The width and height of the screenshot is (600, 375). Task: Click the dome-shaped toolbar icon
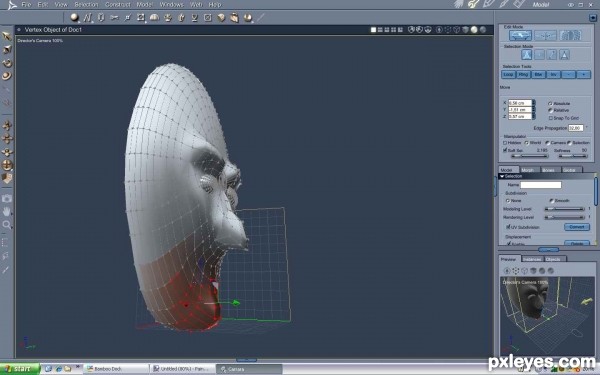154,18
